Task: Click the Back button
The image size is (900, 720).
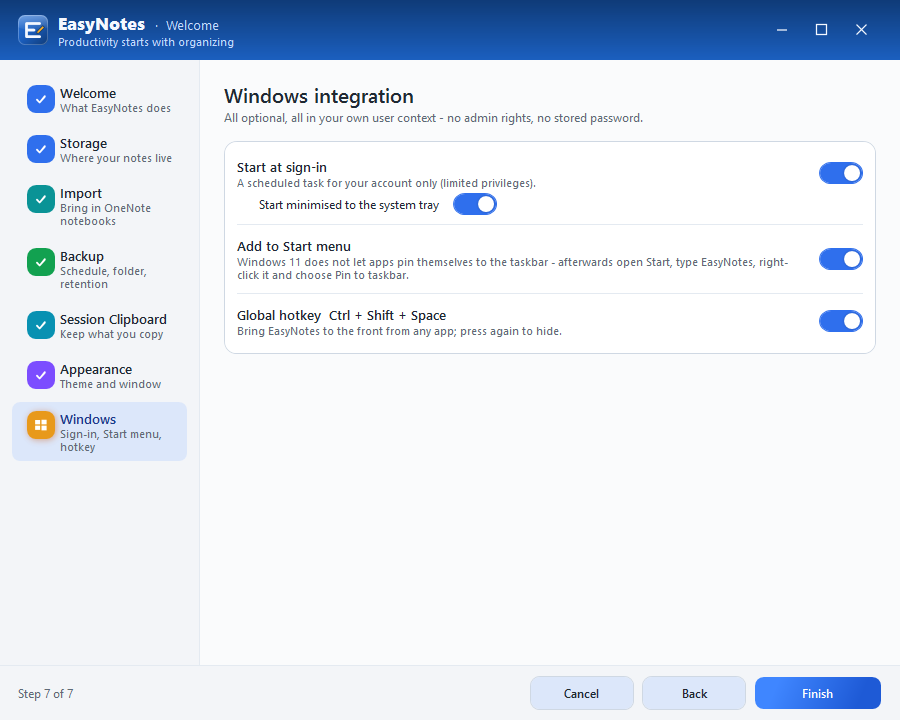Action: pos(694,693)
